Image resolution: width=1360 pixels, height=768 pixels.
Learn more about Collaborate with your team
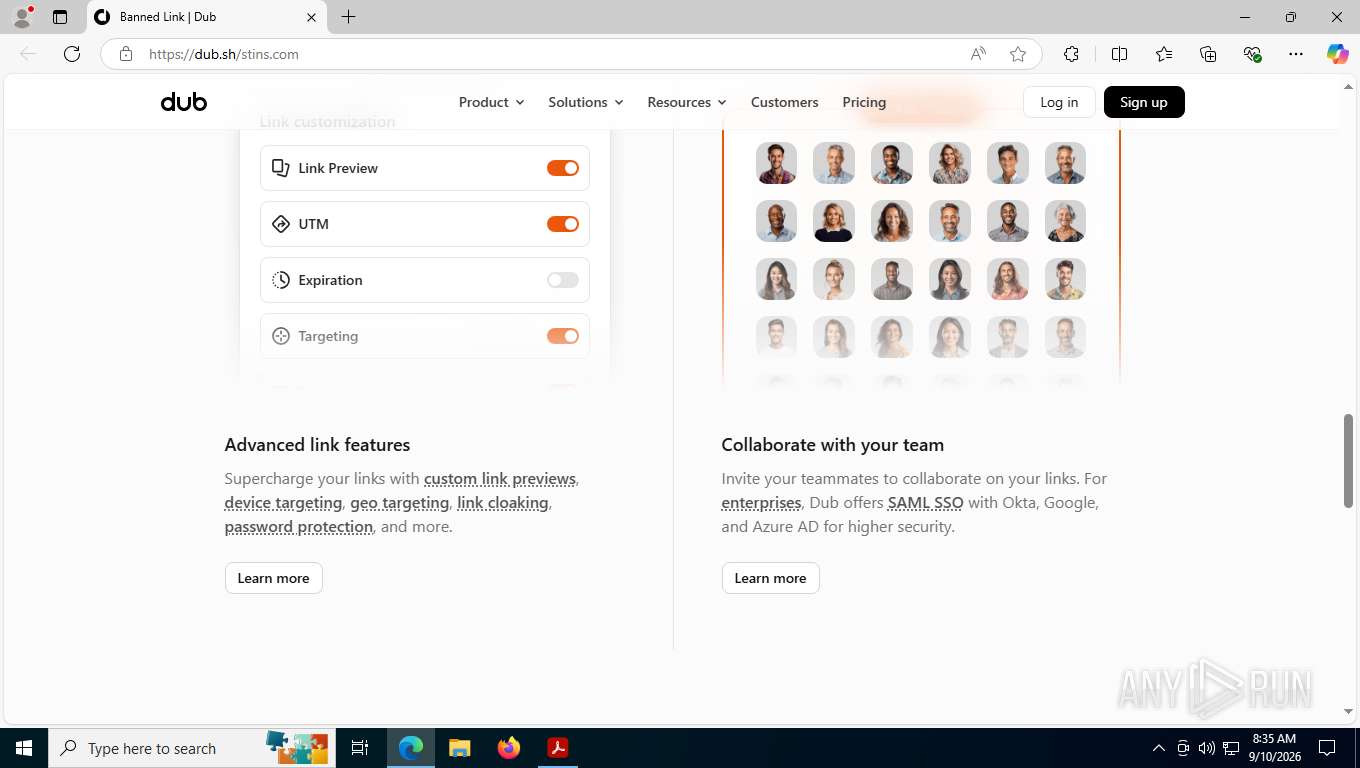[x=770, y=578]
